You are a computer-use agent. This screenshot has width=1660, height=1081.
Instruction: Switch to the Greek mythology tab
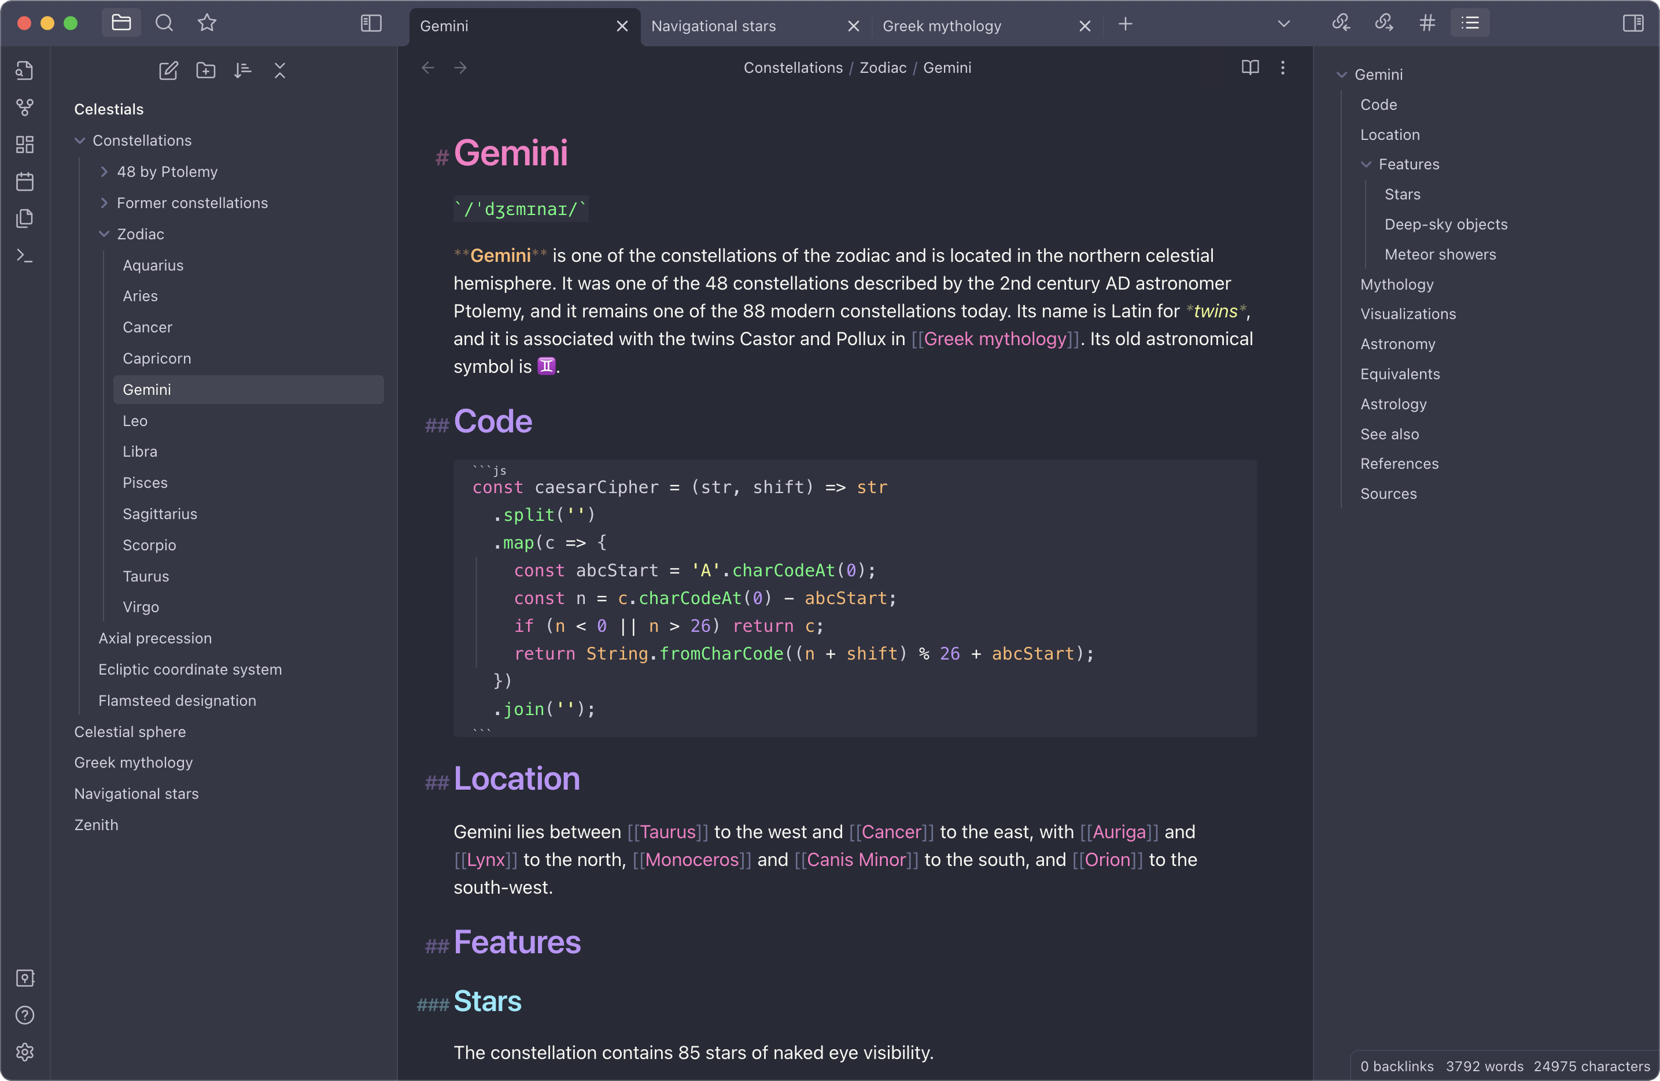987,26
